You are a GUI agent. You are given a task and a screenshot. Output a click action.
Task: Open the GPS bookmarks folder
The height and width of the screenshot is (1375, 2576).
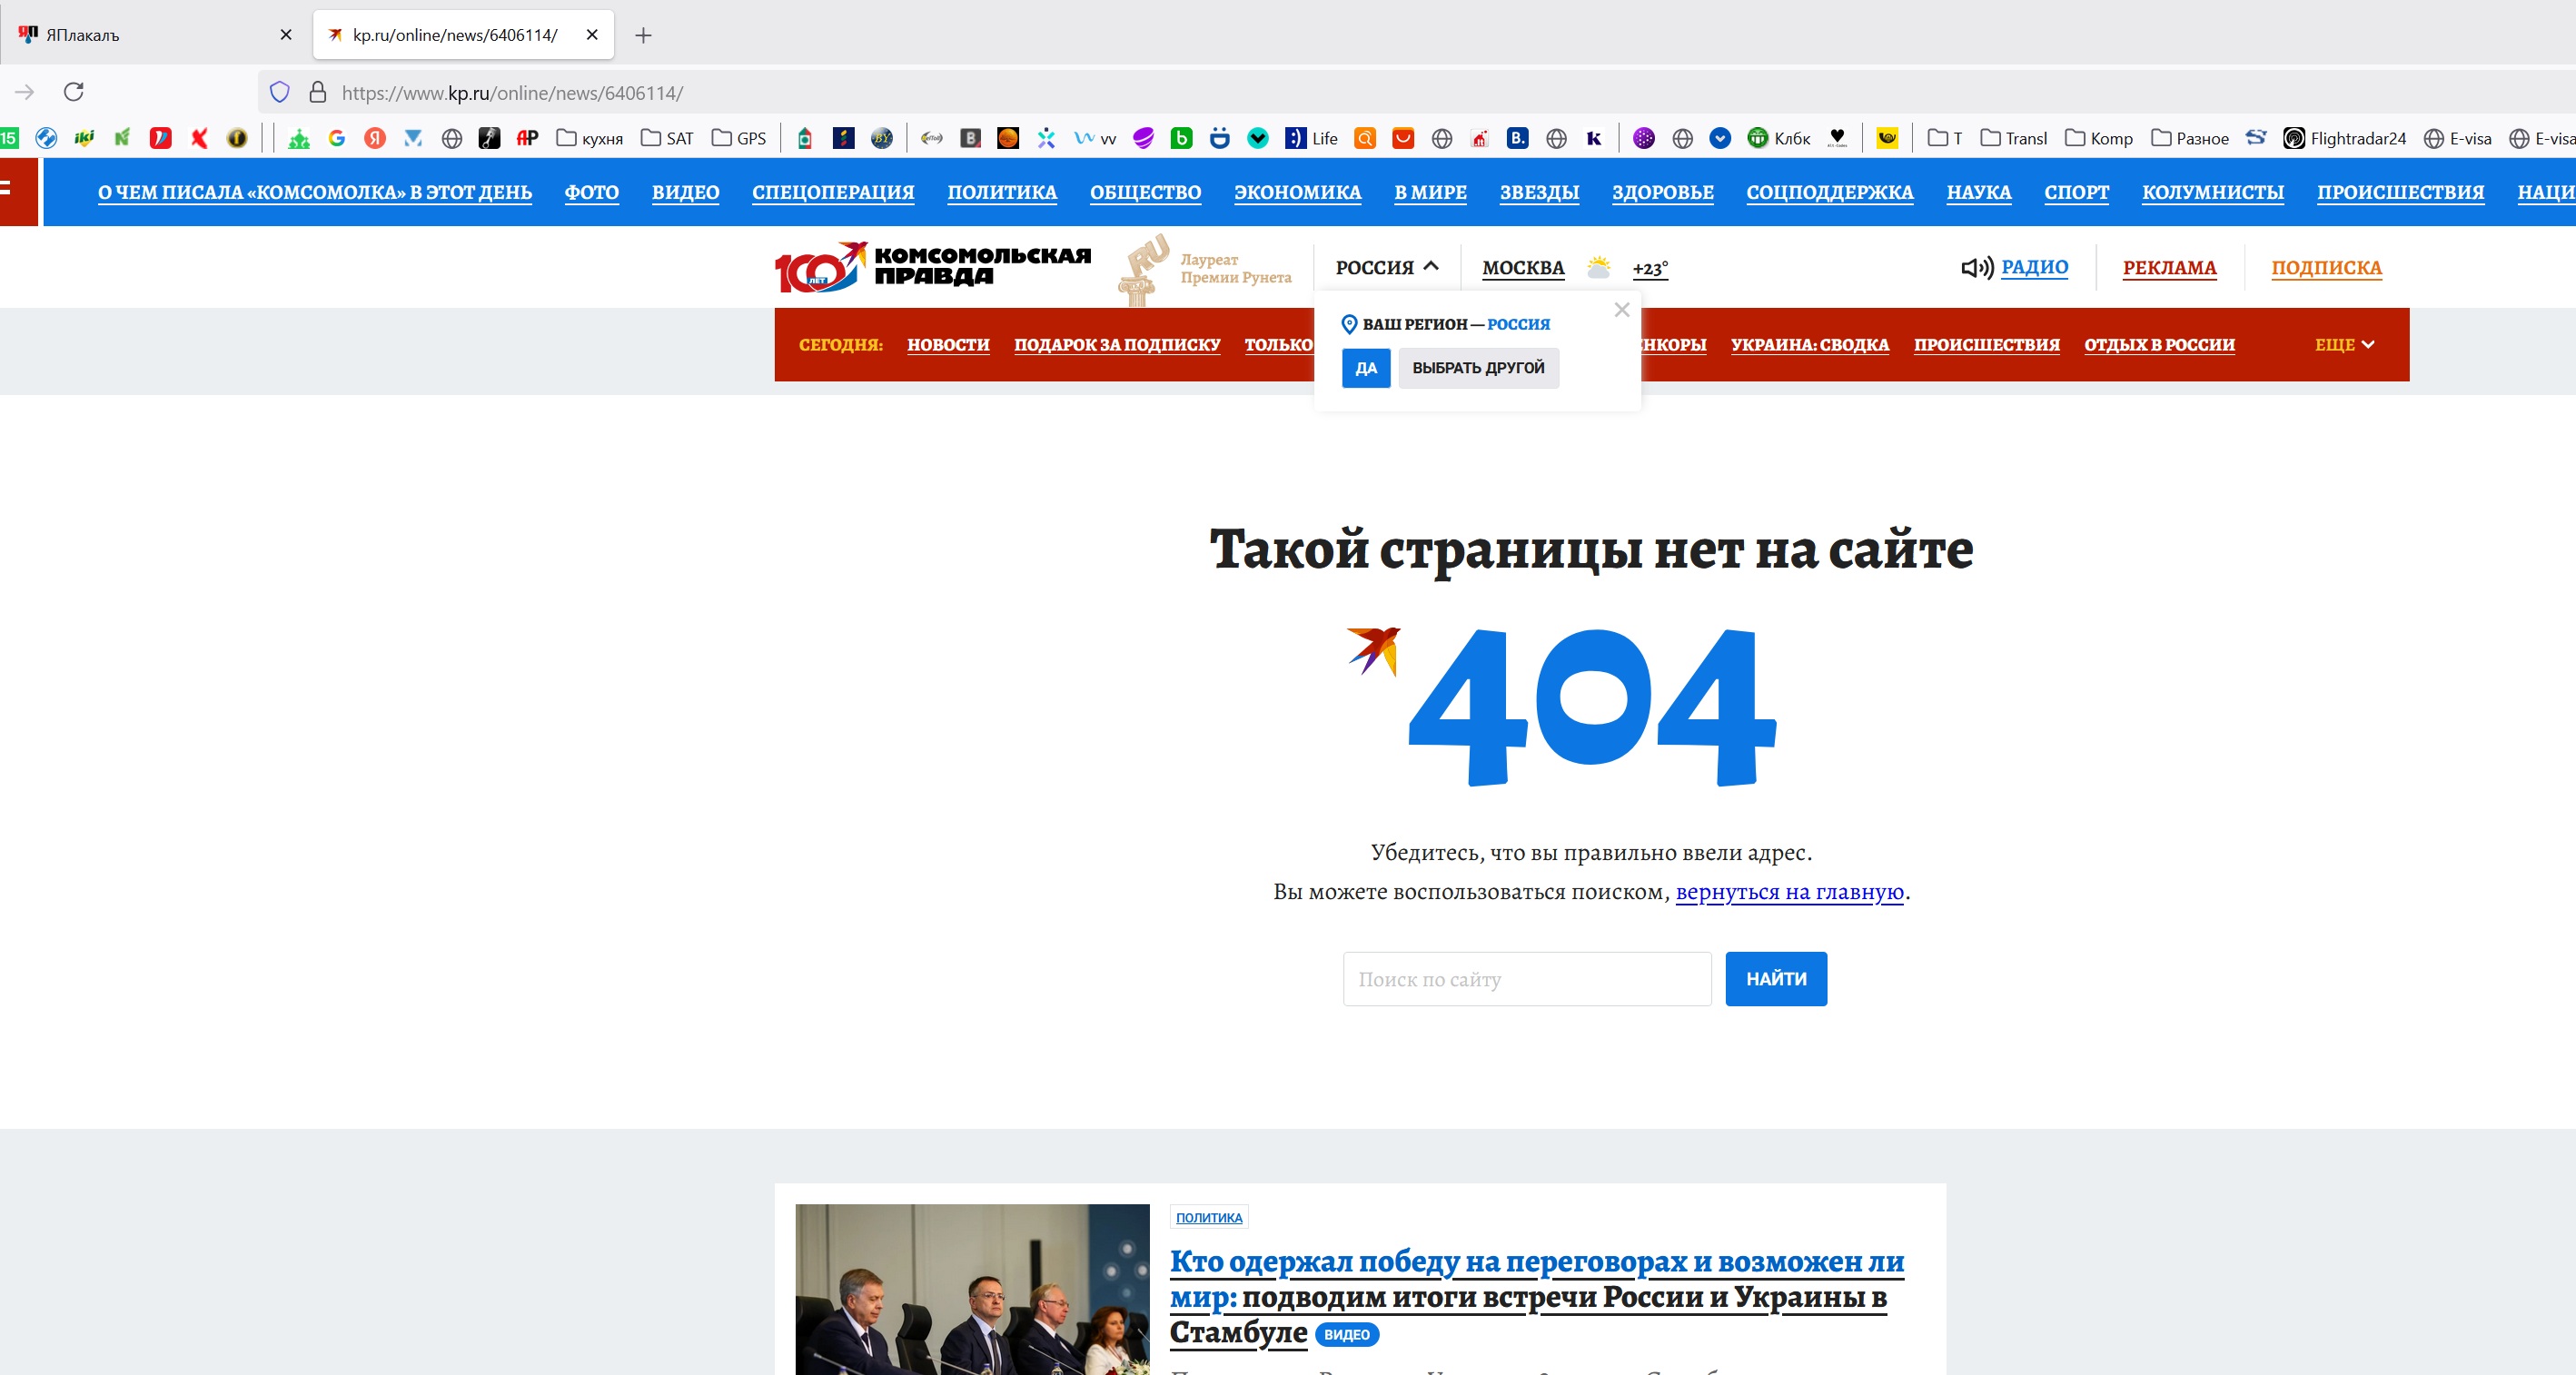(739, 138)
